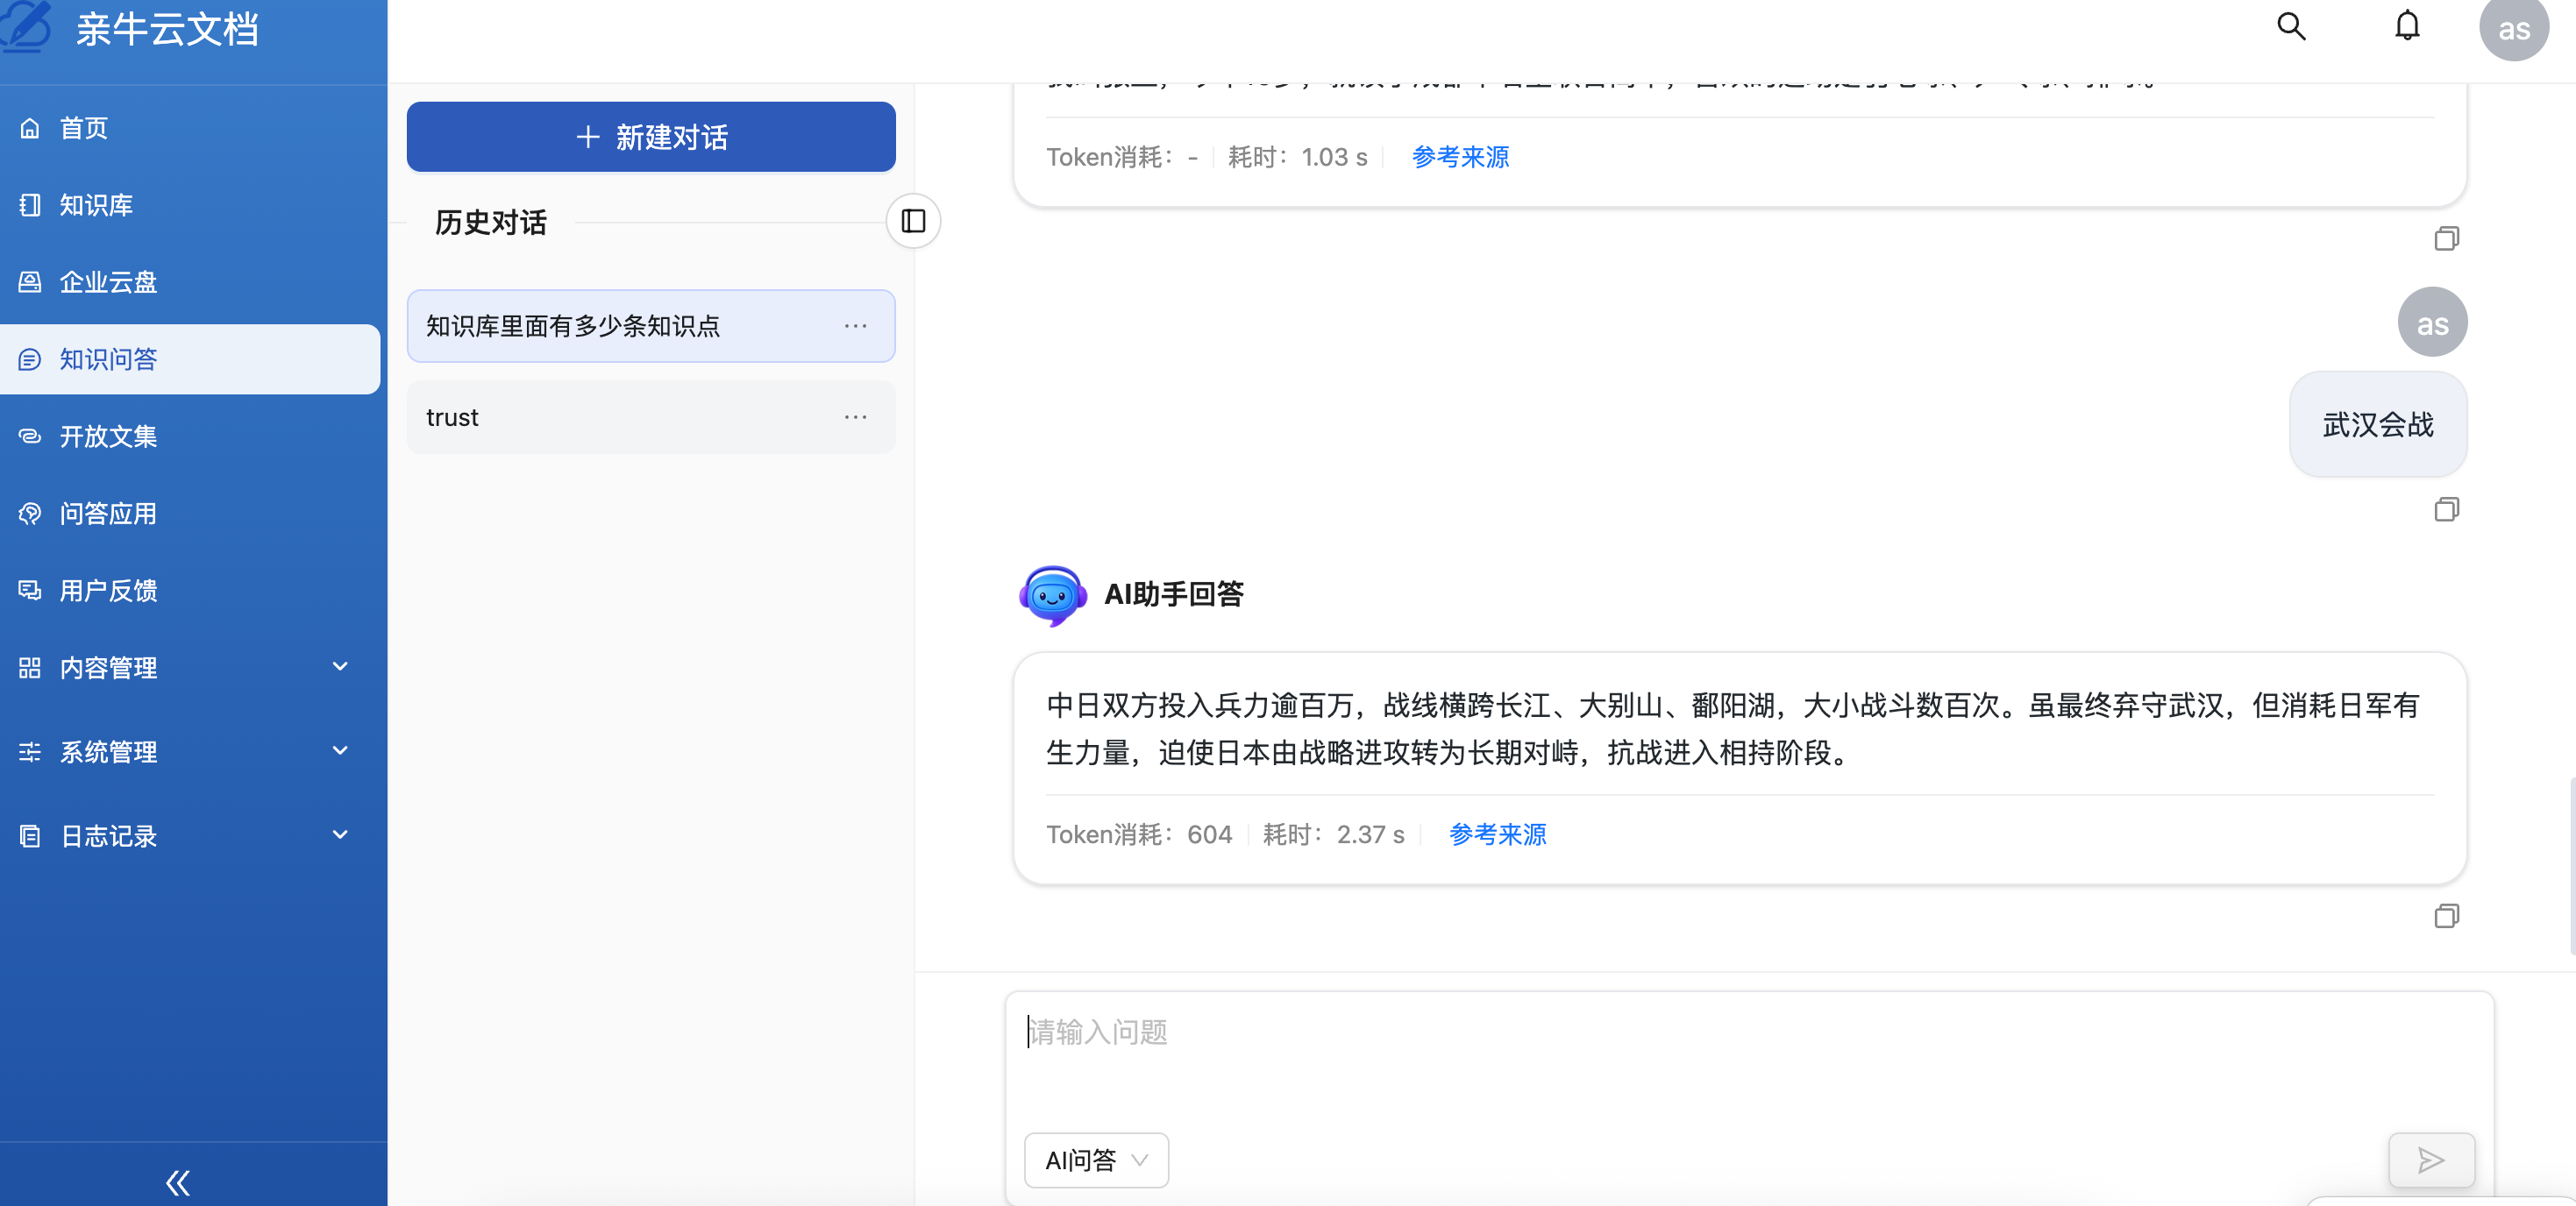Open 参考来源 for the 武汉会战 answer

(x=1497, y=834)
